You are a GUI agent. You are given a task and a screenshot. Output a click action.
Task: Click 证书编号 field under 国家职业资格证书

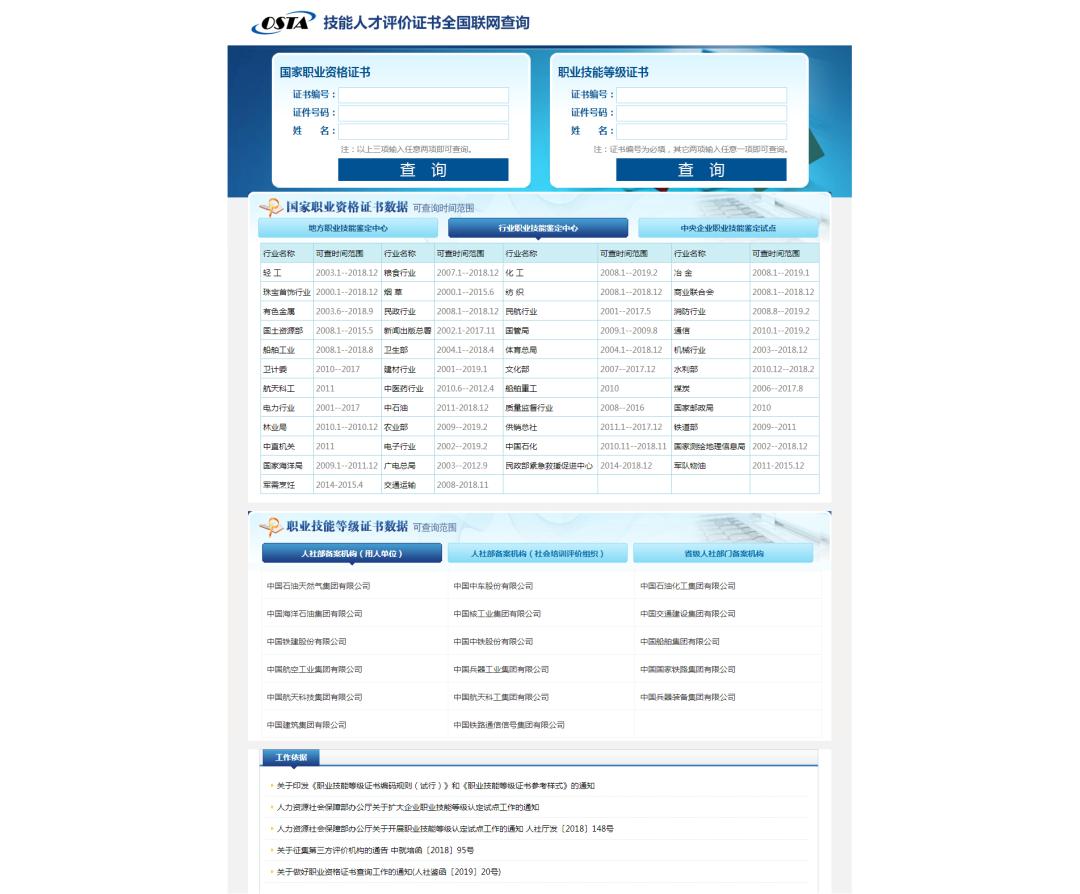[423, 95]
